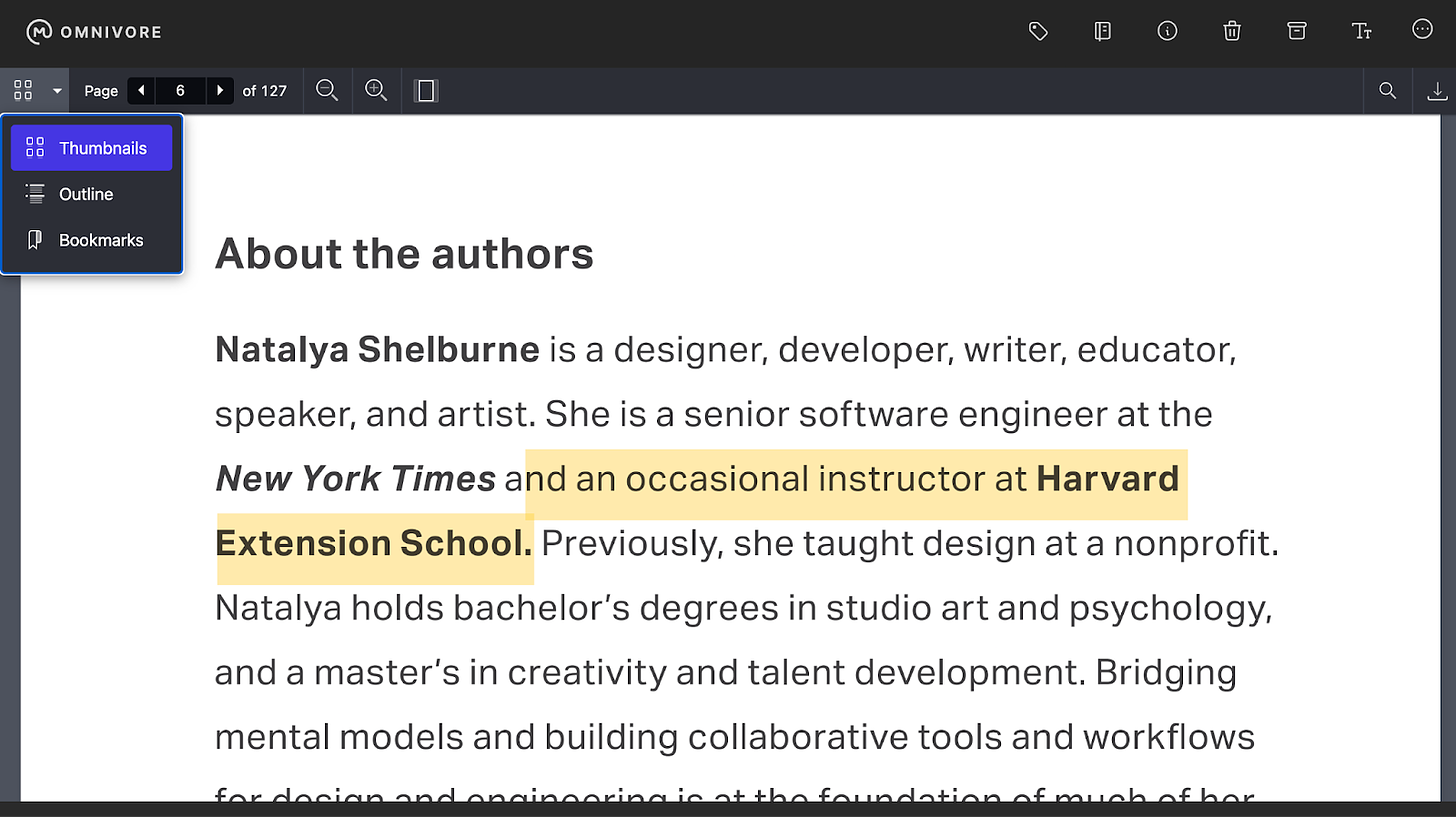Show article info icon
This screenshot has width=1456, height=817.
coord(1167,32)
